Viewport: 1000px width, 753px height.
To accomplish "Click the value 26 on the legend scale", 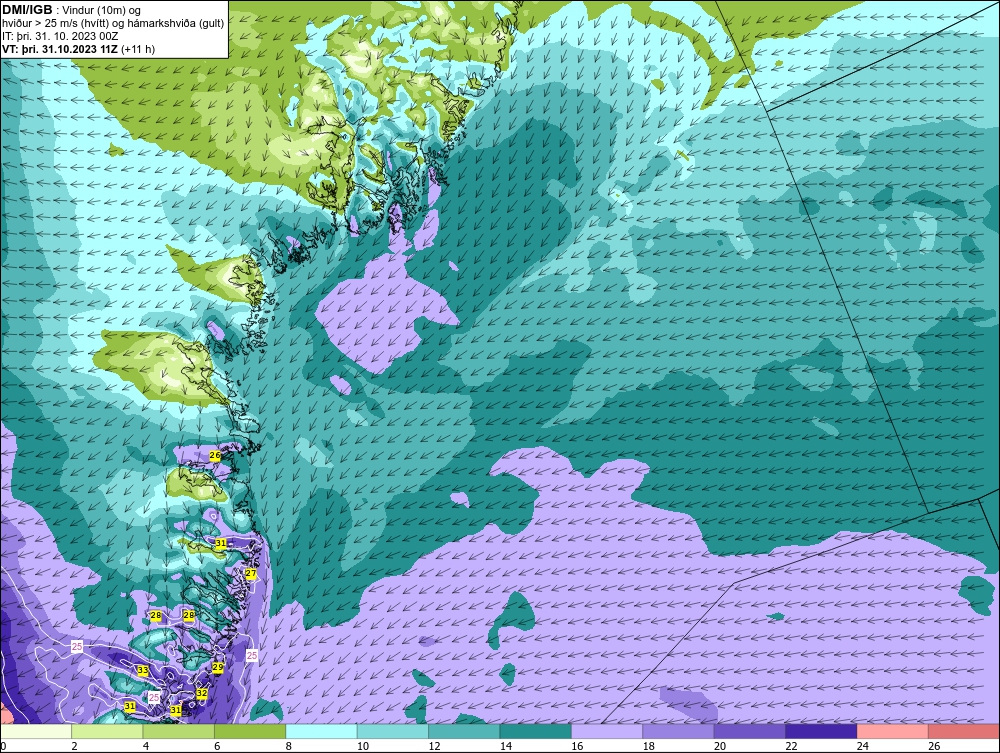I will pos(934,746).
